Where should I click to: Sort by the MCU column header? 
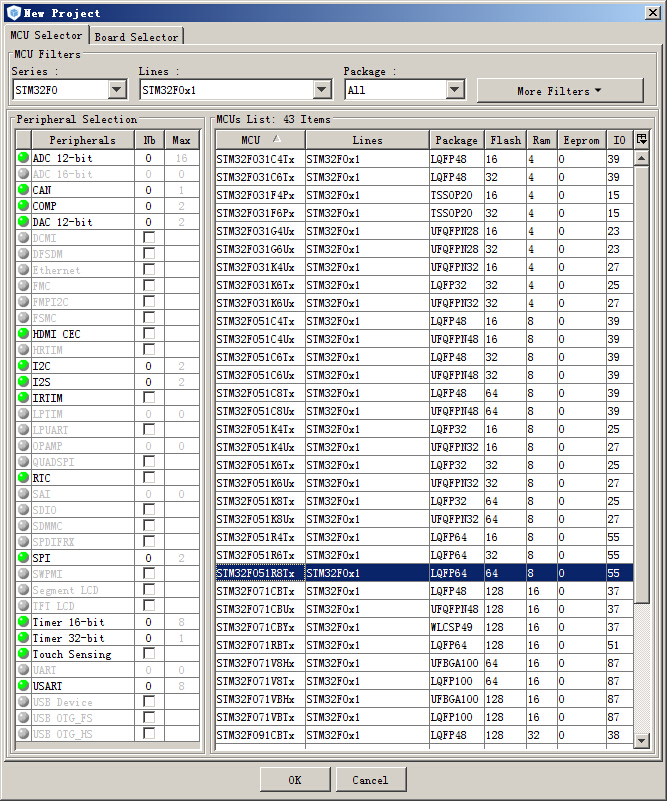pyautogui.click(x=260, y=139)
